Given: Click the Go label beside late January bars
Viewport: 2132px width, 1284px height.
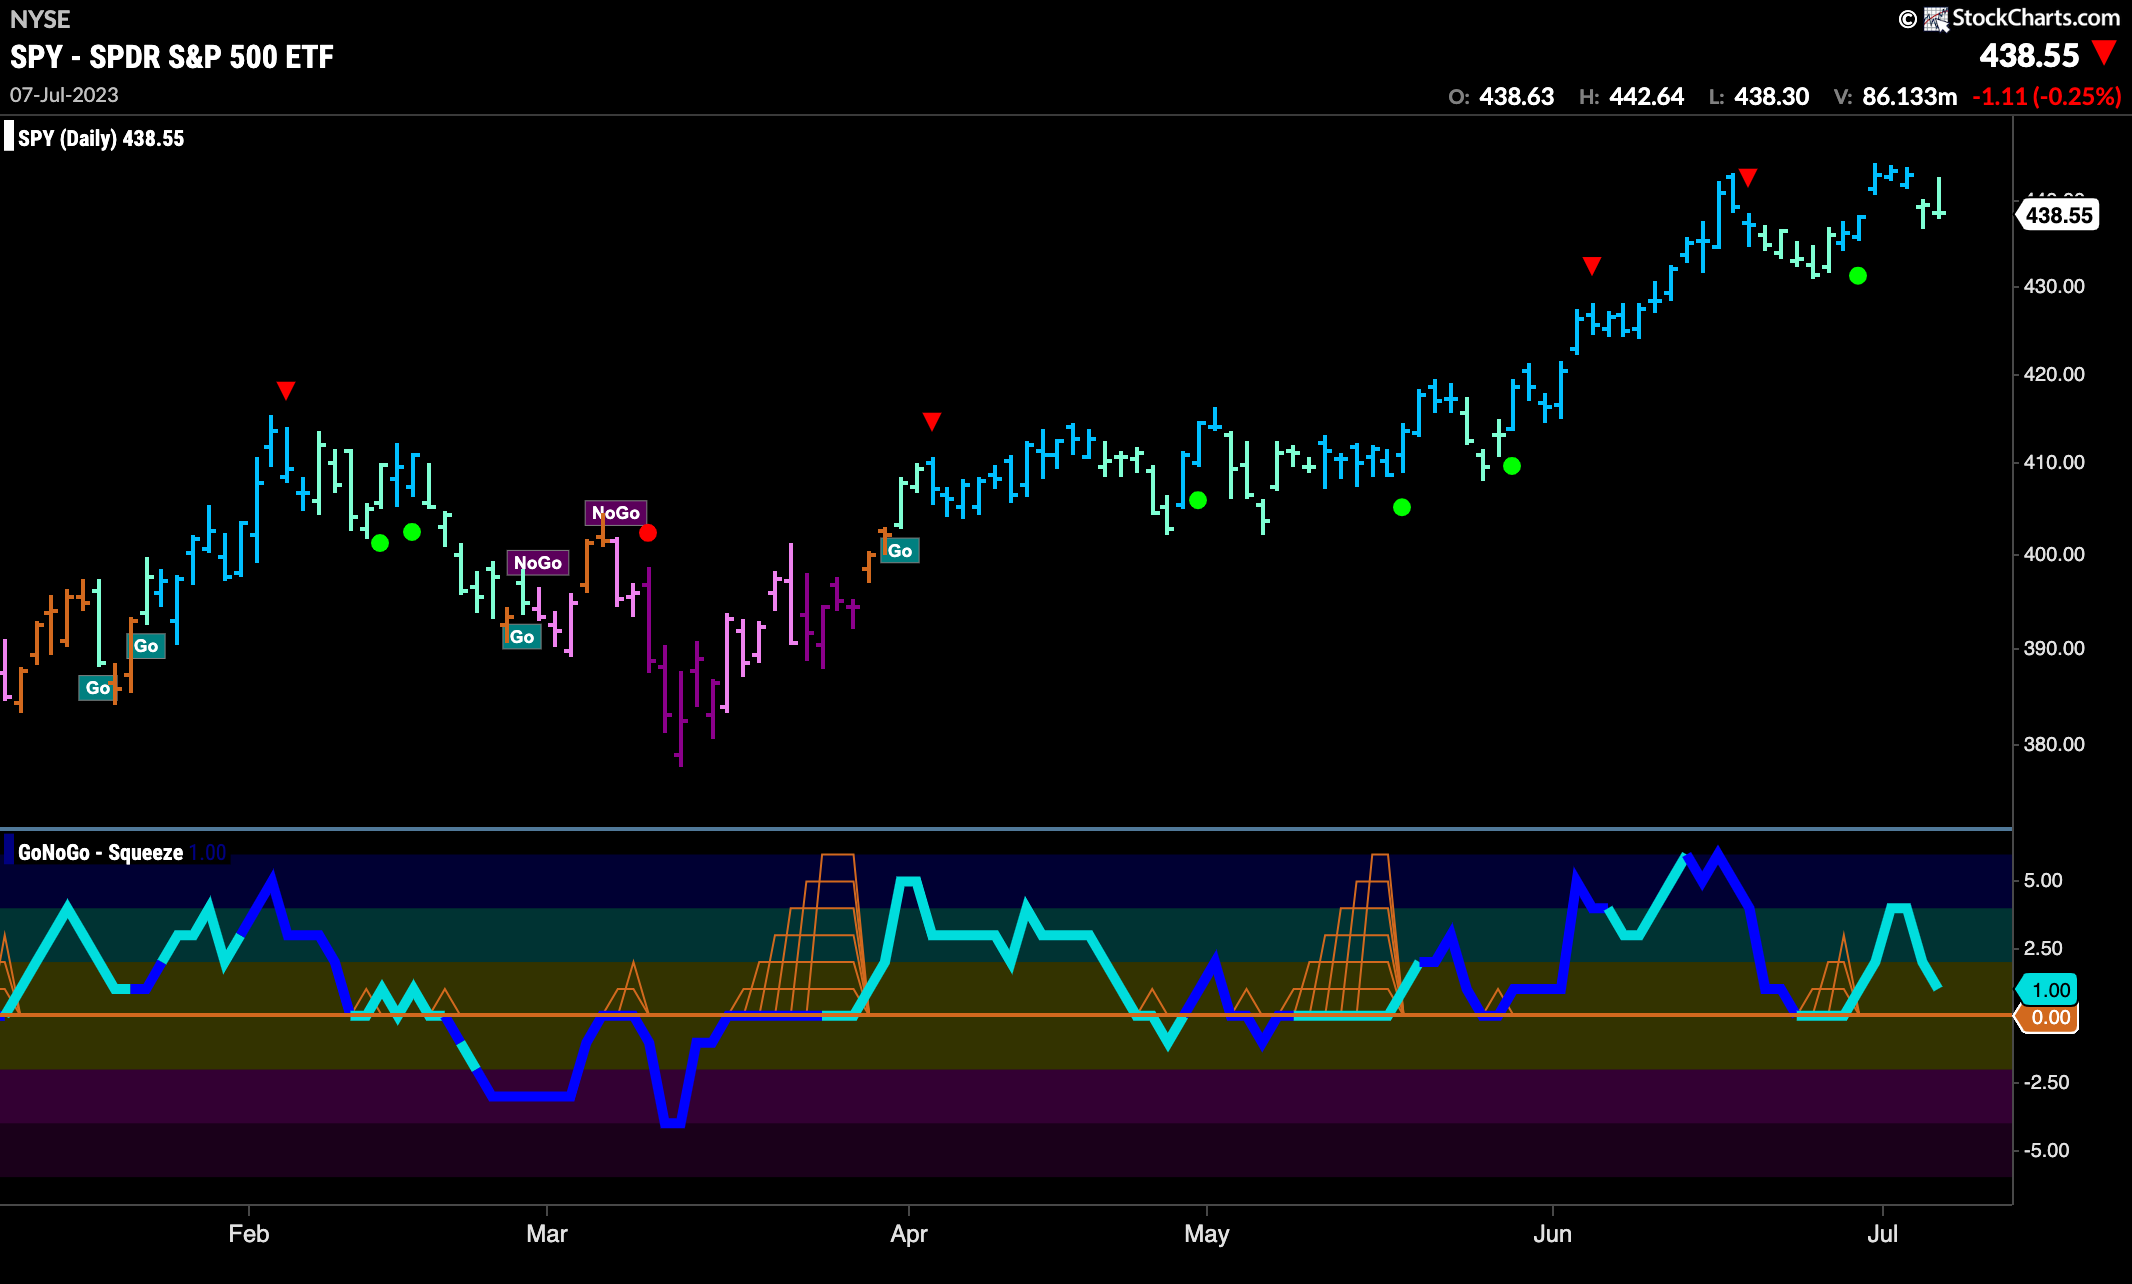Looking at the screenshot, I should tap(146, 646).
